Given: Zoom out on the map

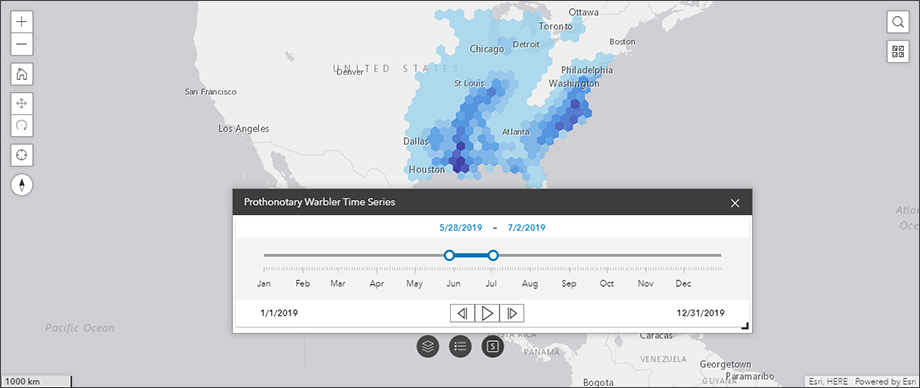Looking at the screenshot, I should pyautogui.click(x=22, y=45).
